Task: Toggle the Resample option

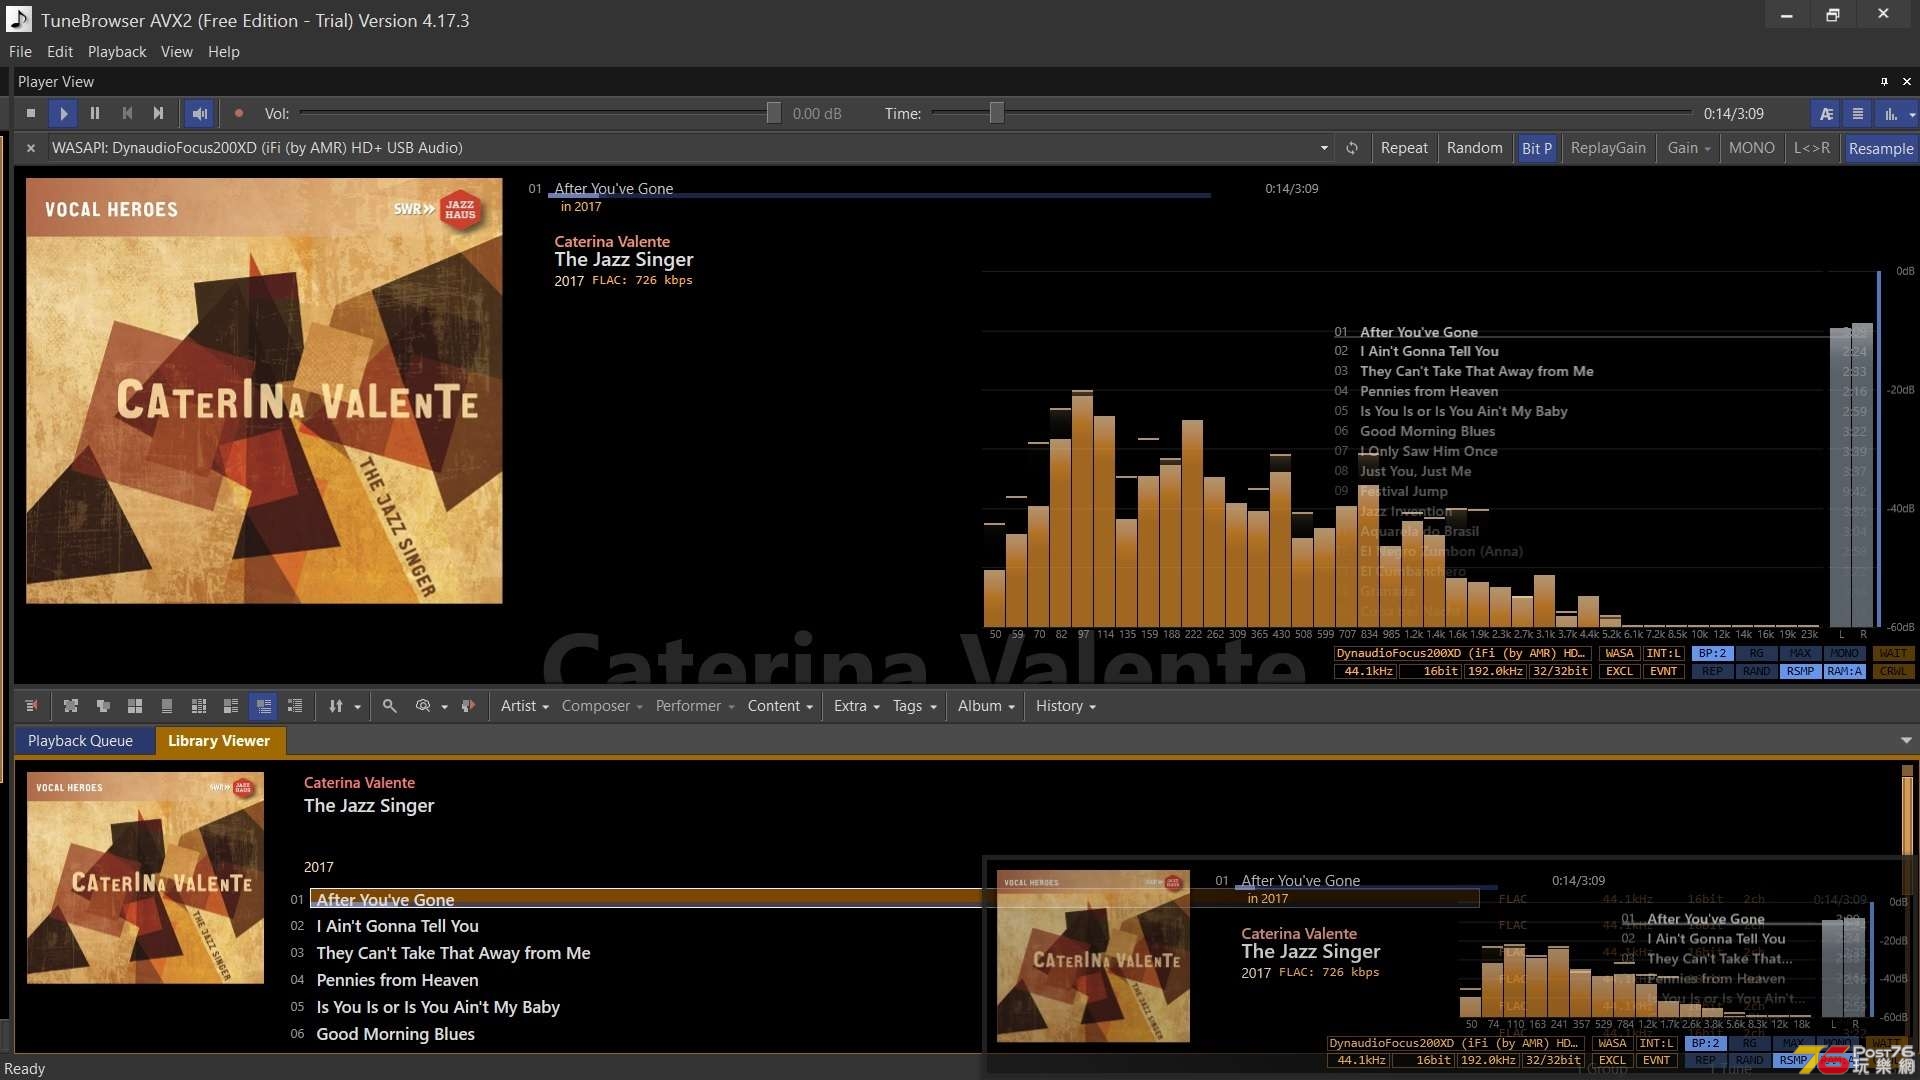Action: 1880,148
